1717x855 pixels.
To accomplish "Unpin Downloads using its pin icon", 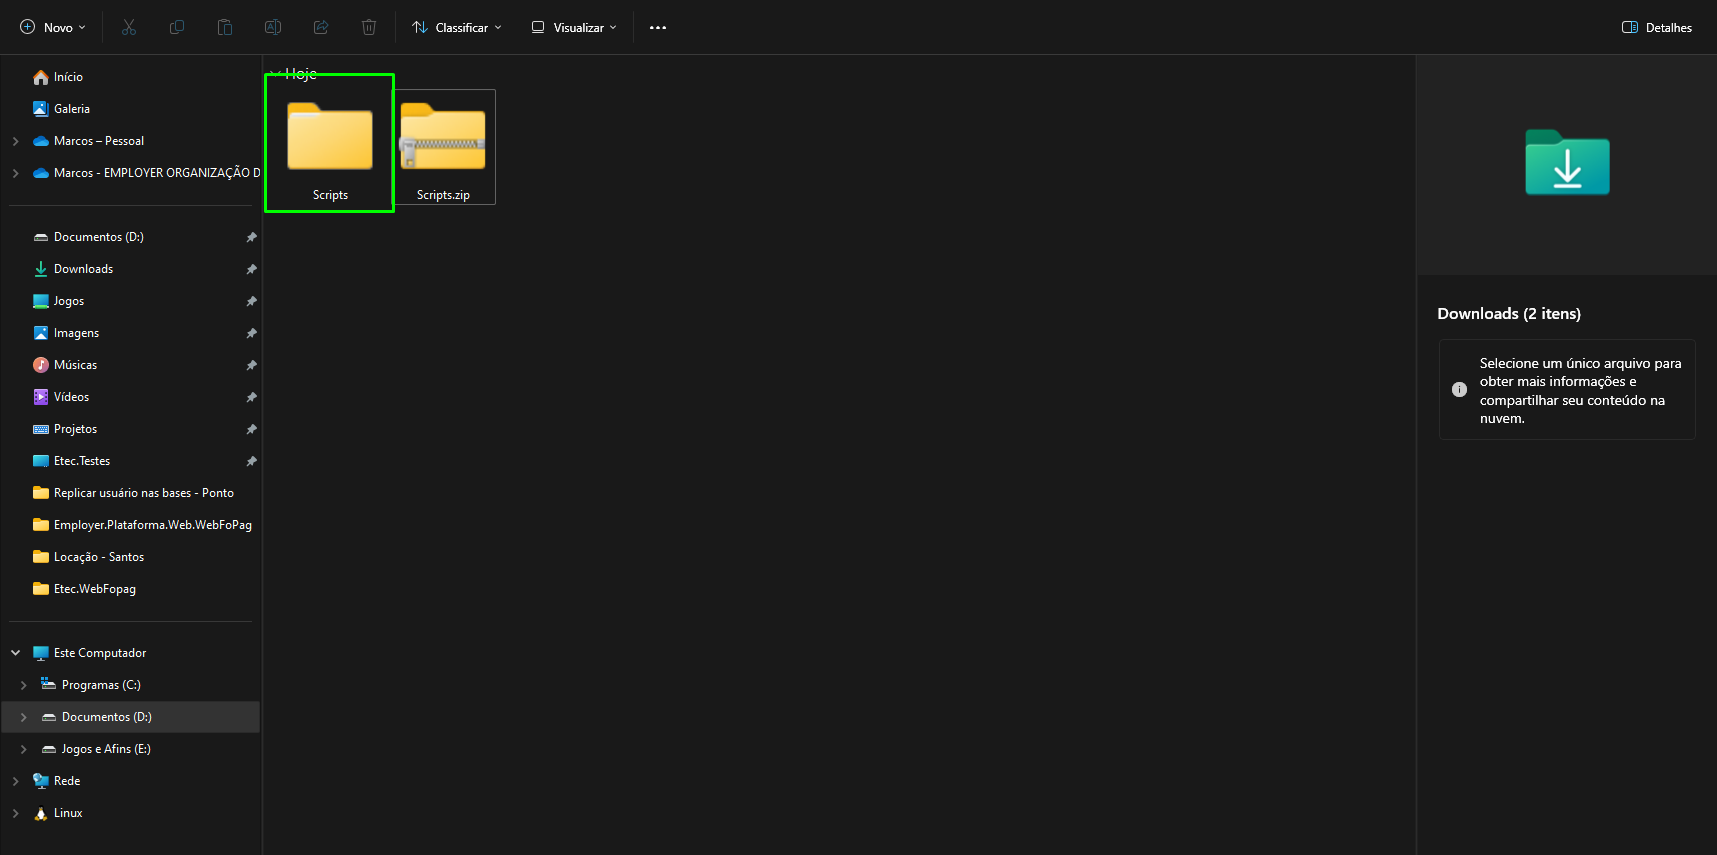I will [x=251, y=269].
